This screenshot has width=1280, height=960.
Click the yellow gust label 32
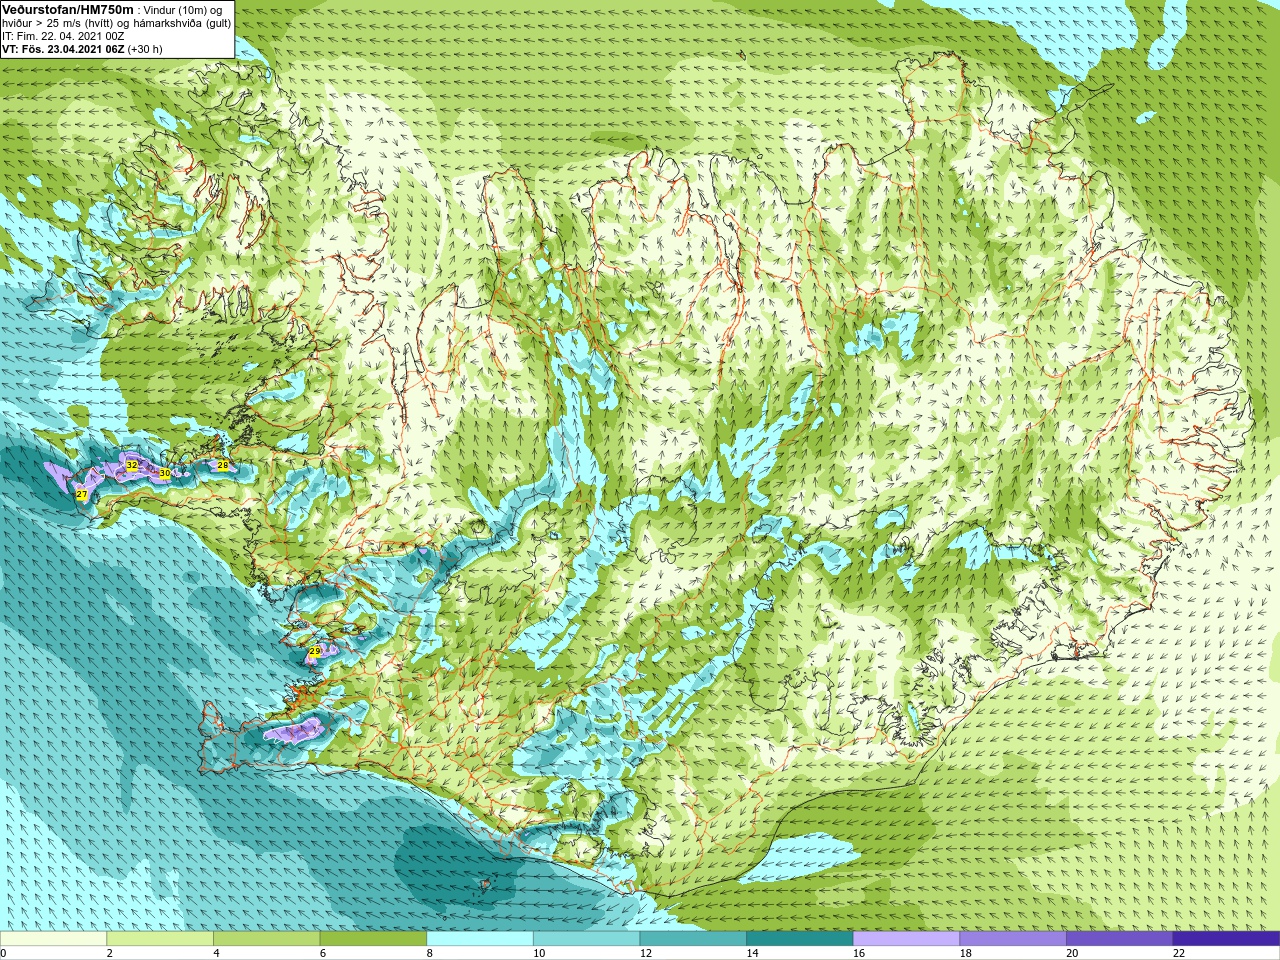click(x=132, y=465)
